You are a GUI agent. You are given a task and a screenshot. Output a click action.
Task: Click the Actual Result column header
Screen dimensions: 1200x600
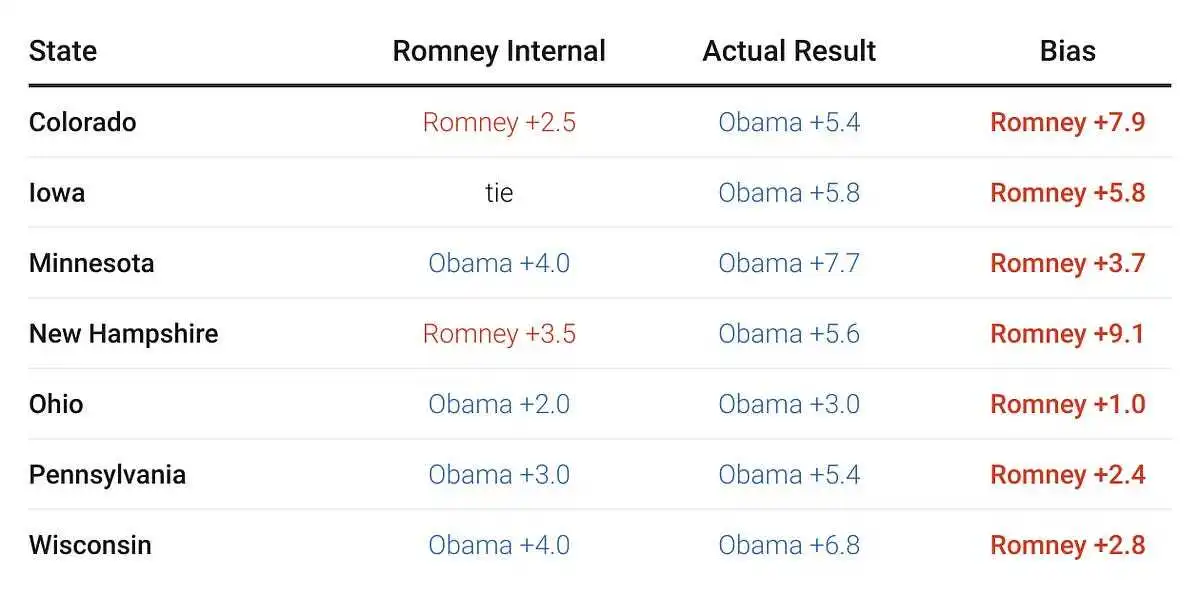789,51
